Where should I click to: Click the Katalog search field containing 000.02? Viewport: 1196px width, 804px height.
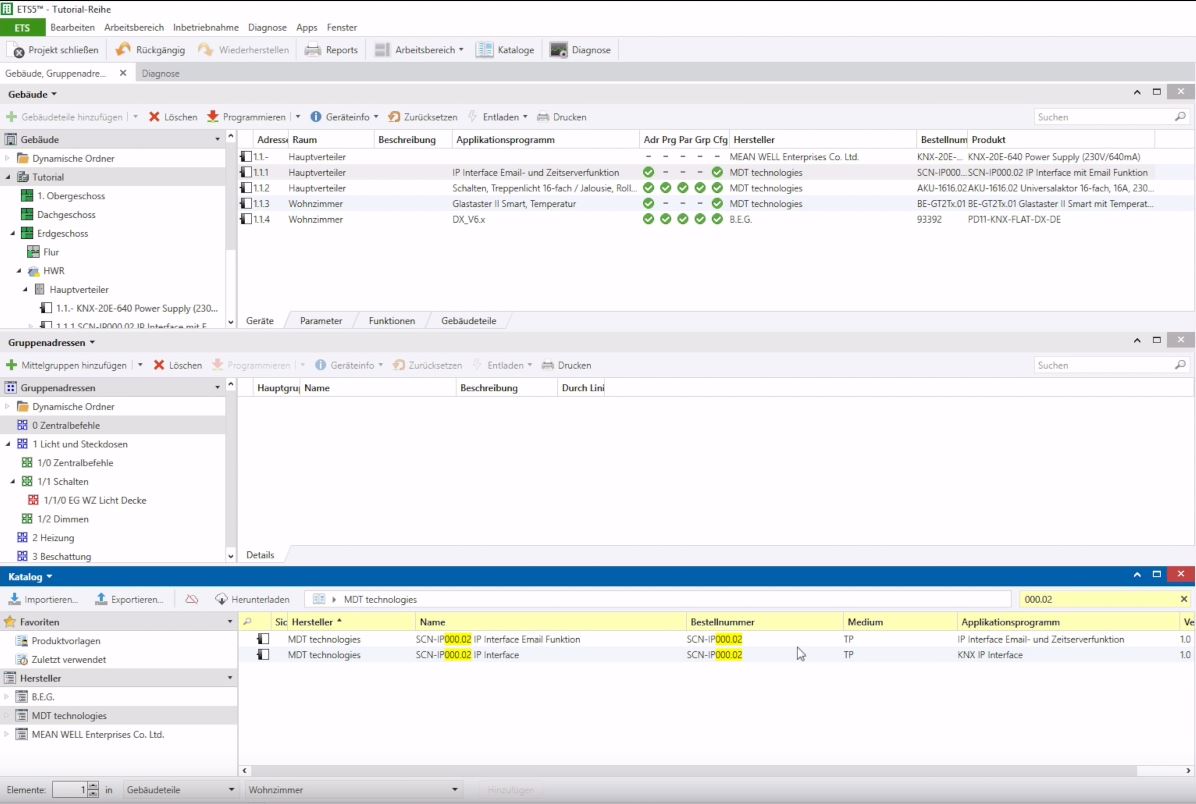point(1096,600)
